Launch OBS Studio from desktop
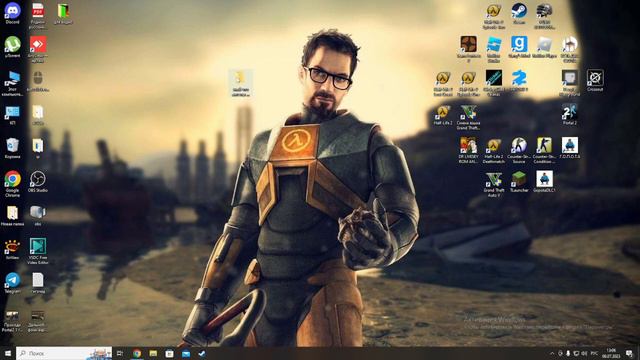640x360 pixels. tap(38, 181)
